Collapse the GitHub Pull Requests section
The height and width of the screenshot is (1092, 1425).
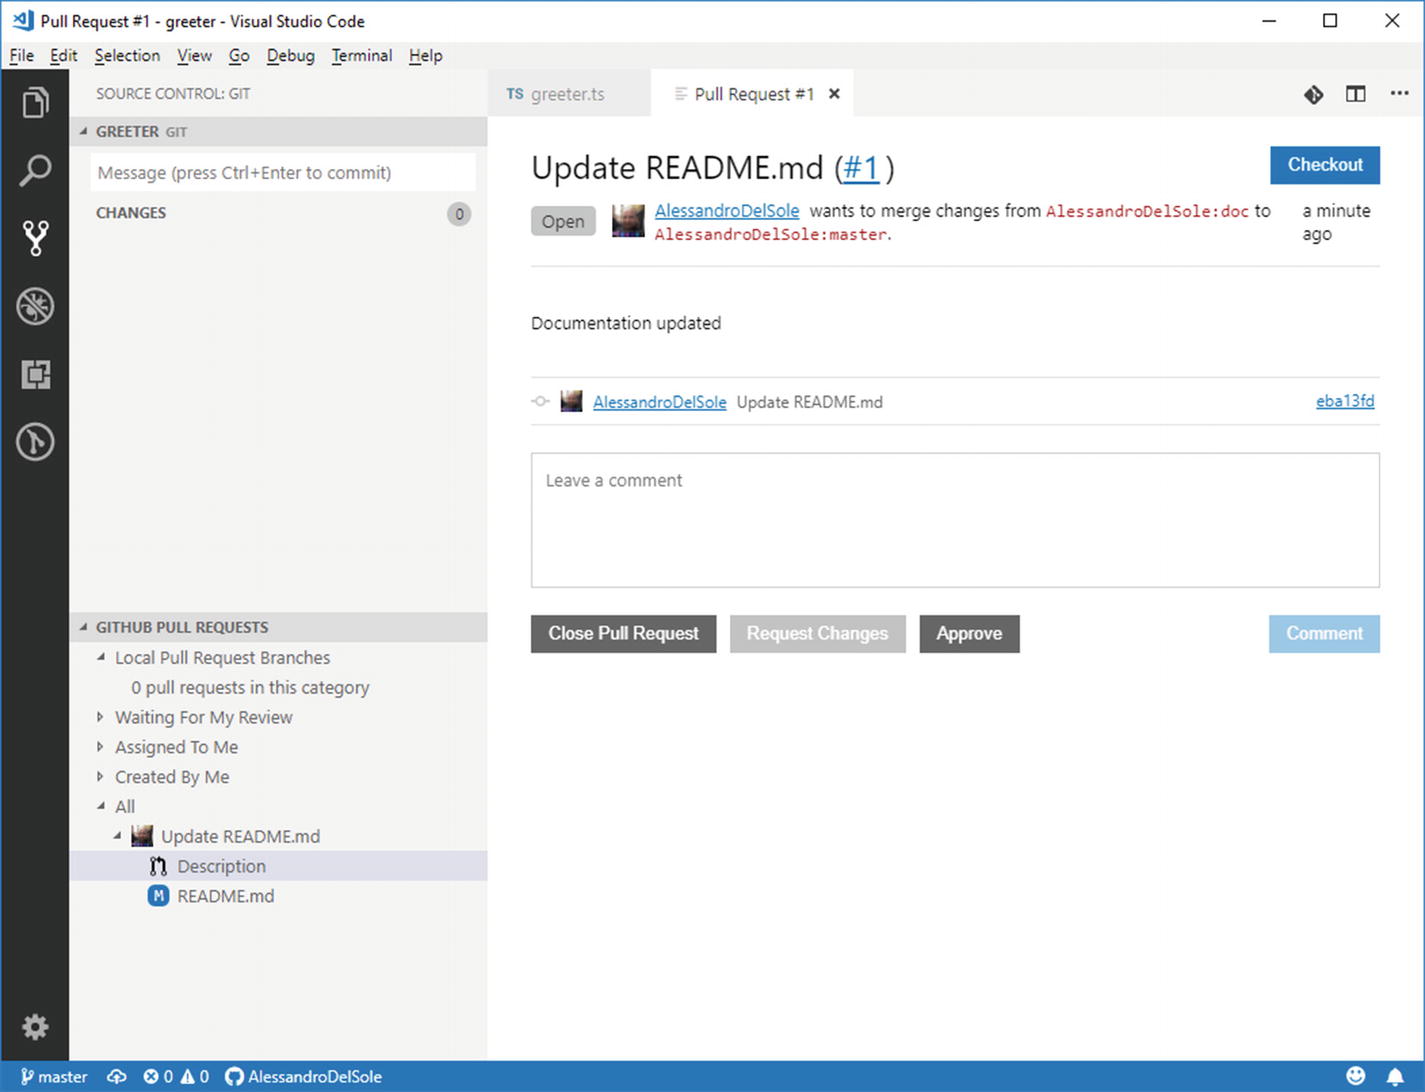[84, 627]
